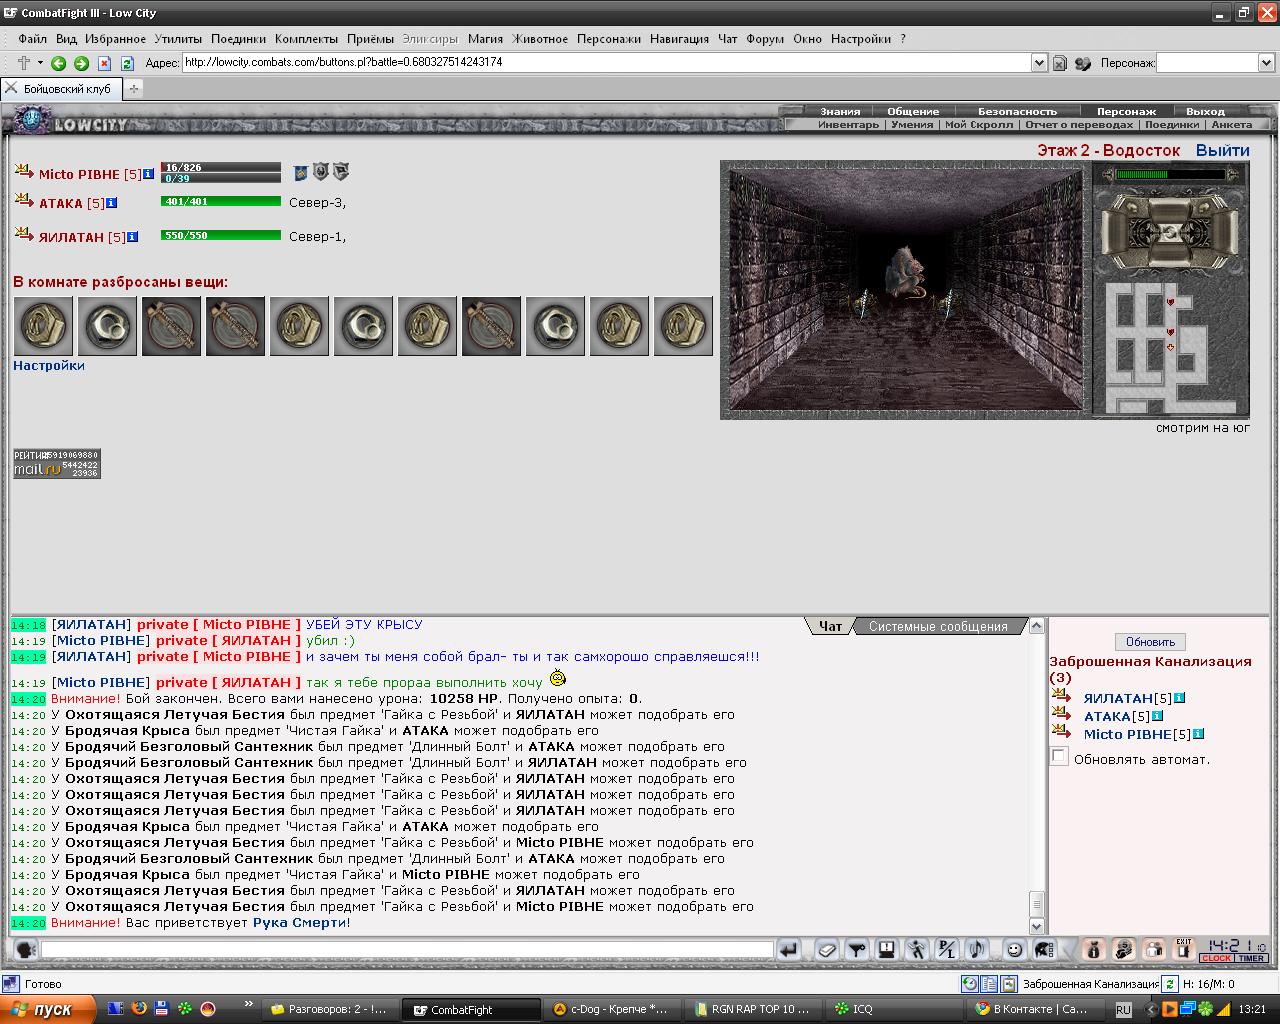Pick up the first scattered nut item

point(43,326)
